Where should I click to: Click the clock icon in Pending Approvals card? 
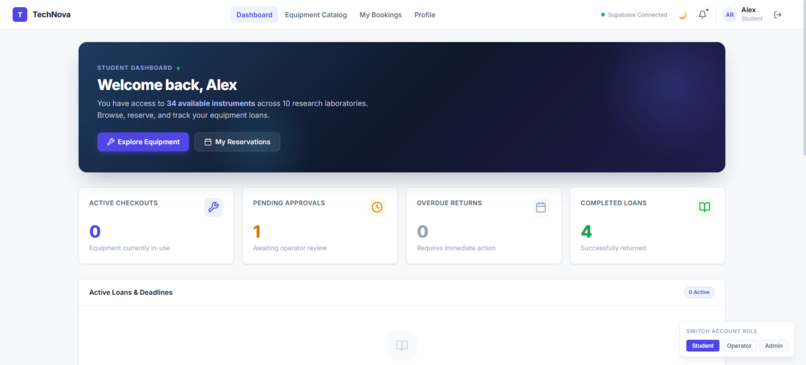tap(377, 207)
